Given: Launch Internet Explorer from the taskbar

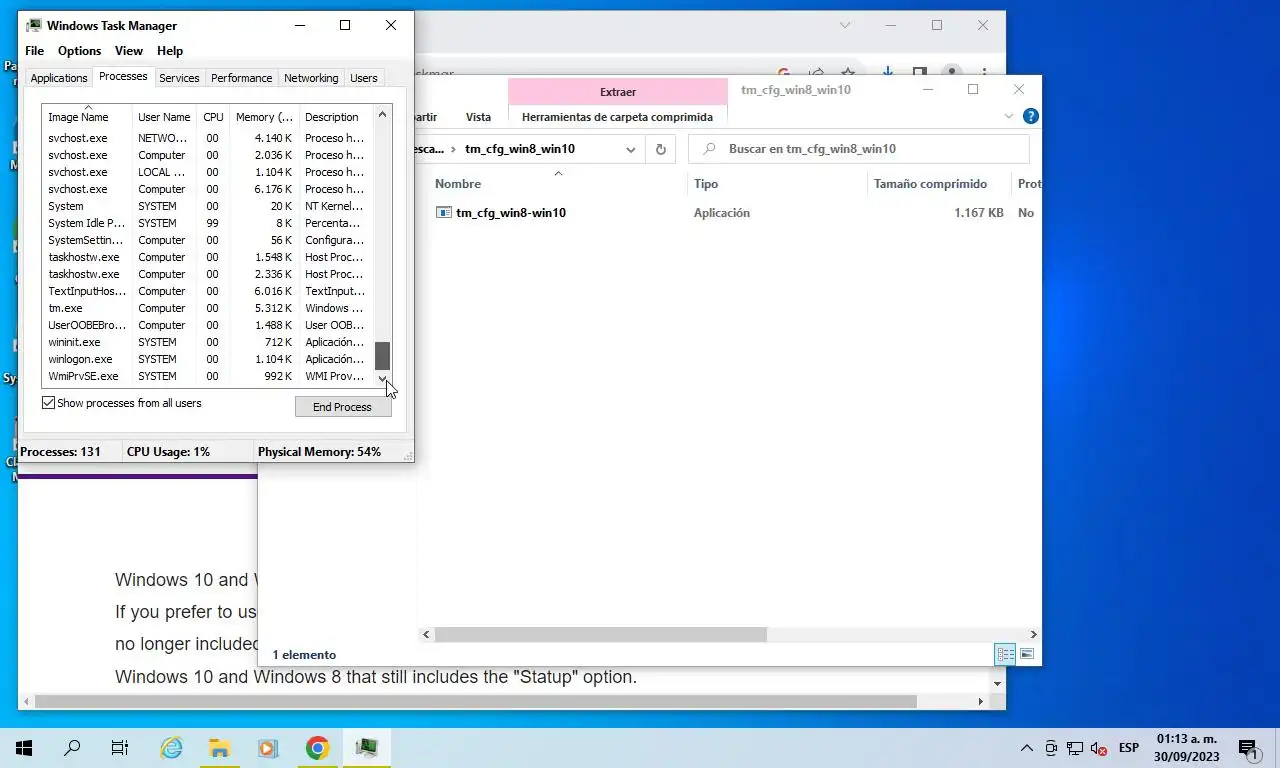Looking at the screenshot, I should click(x=171, y=748).
